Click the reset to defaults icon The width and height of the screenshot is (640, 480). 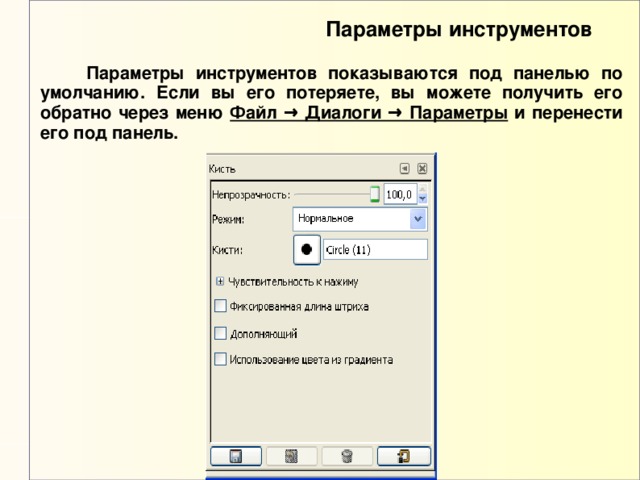tap(404, 456)
